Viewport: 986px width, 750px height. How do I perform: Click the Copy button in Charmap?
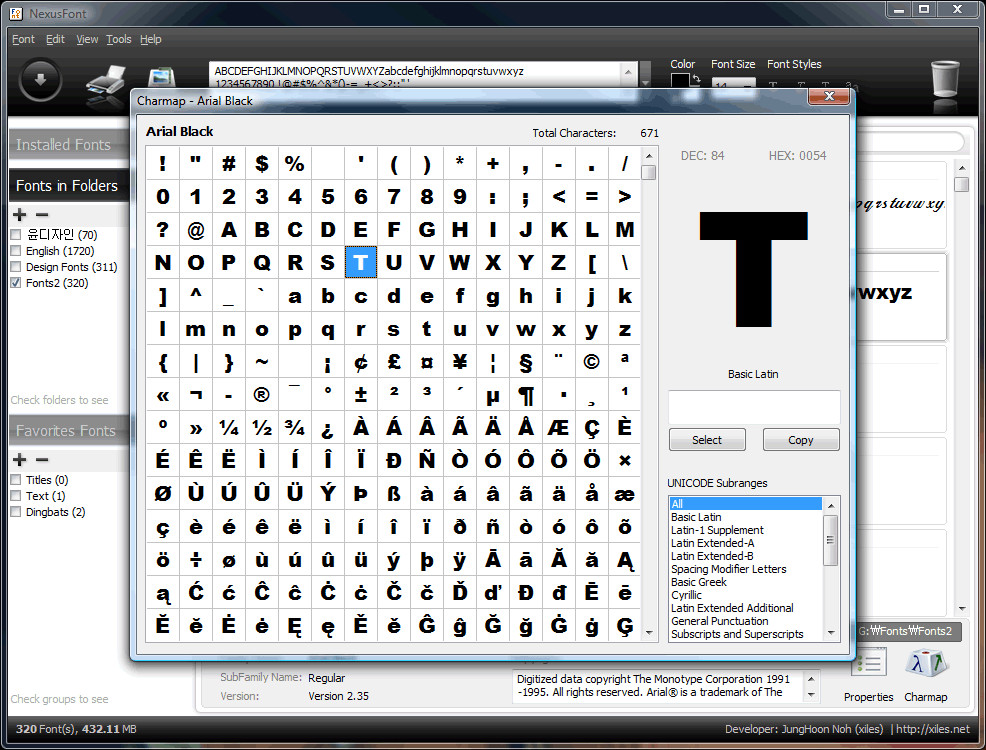(x=800, y=440)
